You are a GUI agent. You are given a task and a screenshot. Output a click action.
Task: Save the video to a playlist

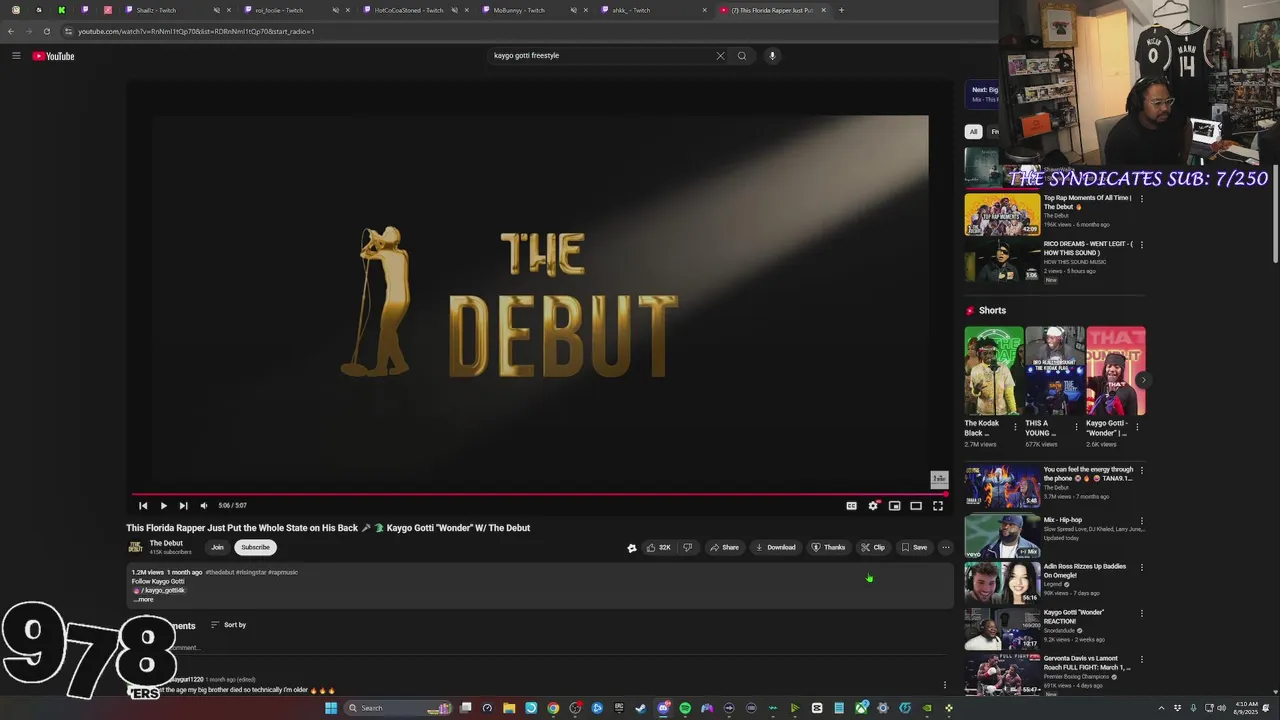[914, 547]
